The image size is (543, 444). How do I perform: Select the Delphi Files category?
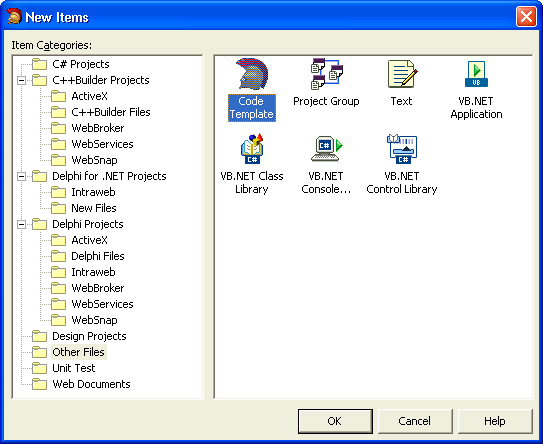pos(98,256)
